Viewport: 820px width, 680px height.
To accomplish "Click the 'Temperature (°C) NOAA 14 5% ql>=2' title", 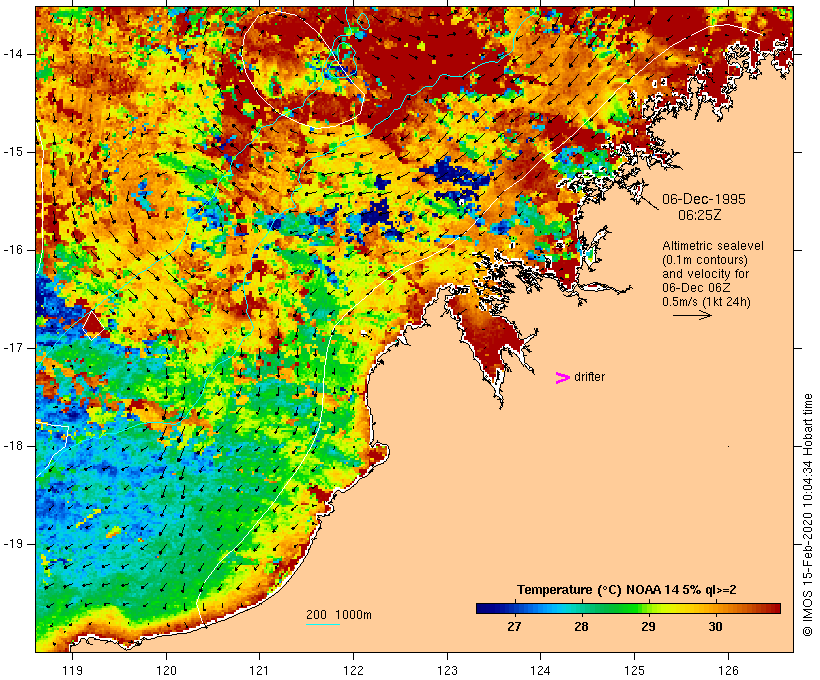I will click(627, 590).
